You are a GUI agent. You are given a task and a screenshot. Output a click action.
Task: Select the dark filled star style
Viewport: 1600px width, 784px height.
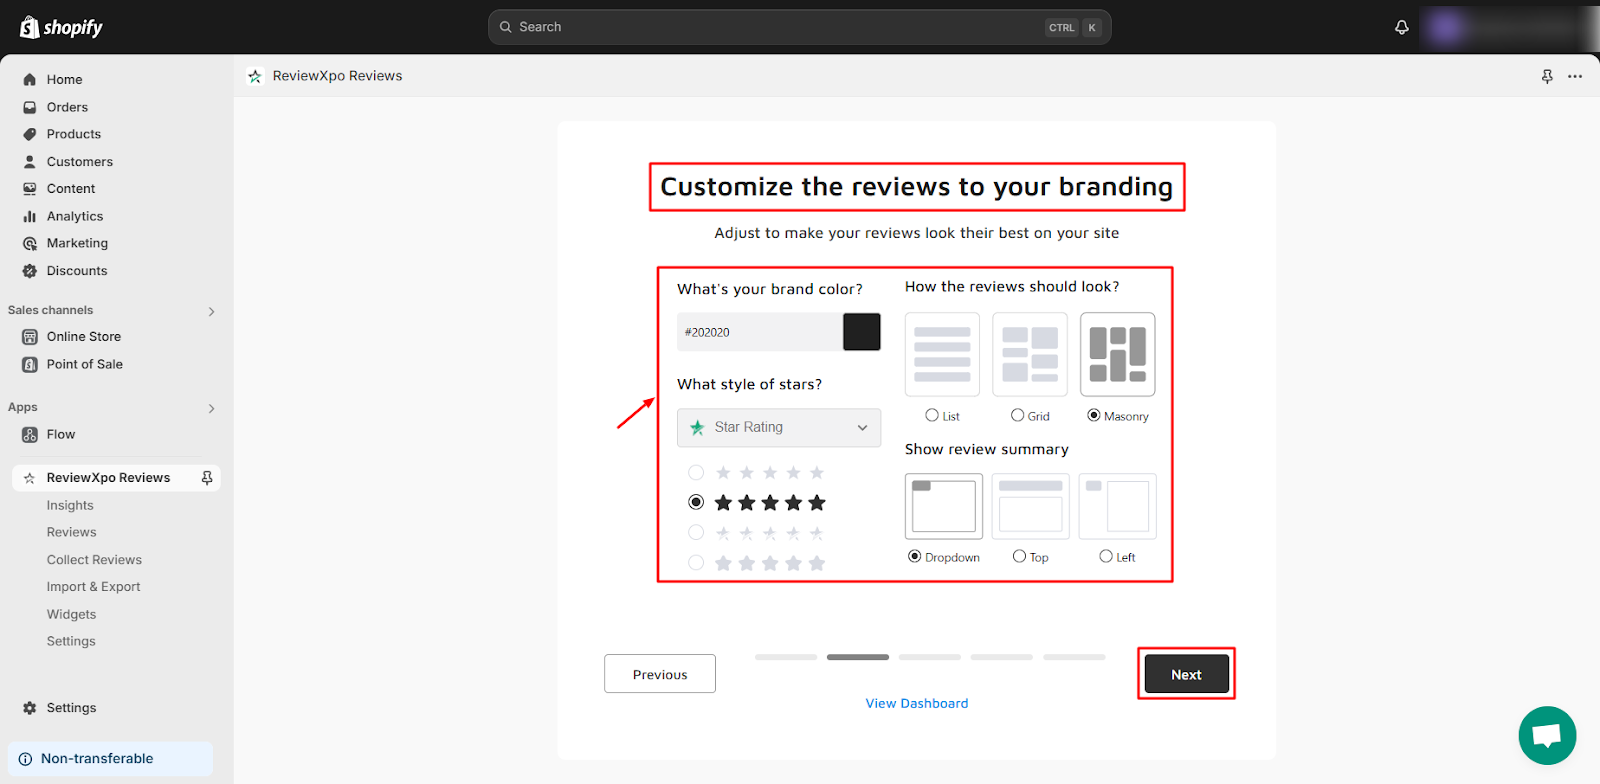[x=696, y=502]
